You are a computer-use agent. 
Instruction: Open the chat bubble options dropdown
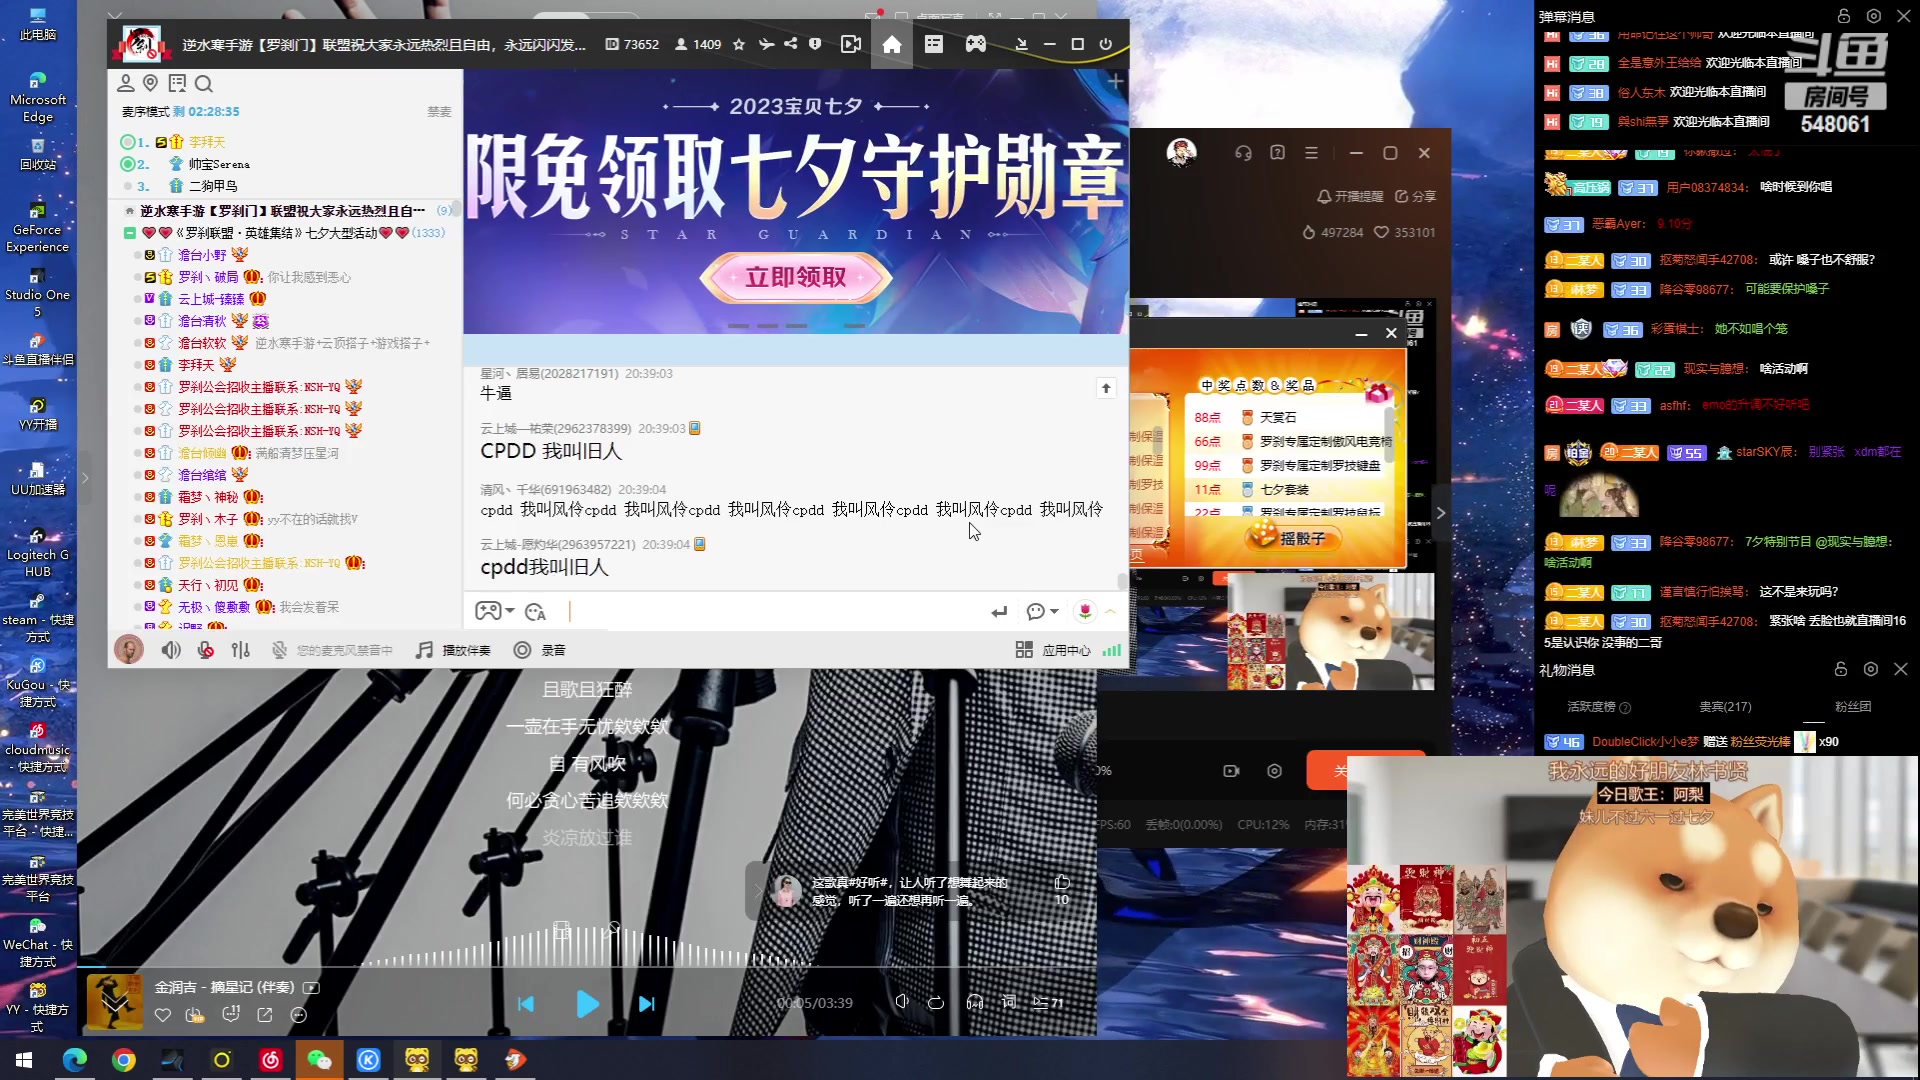point(1042,611)
